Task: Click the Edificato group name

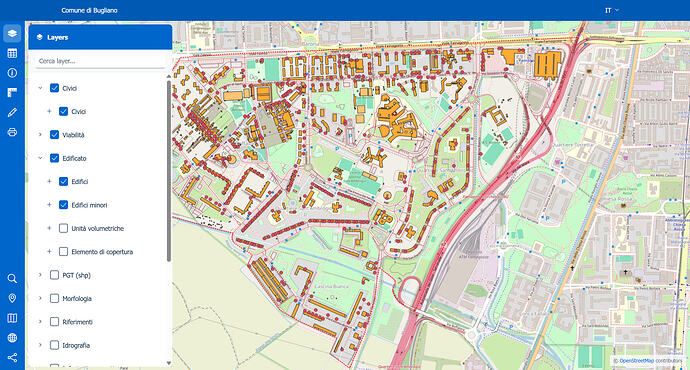Action: tap(74, 158)
